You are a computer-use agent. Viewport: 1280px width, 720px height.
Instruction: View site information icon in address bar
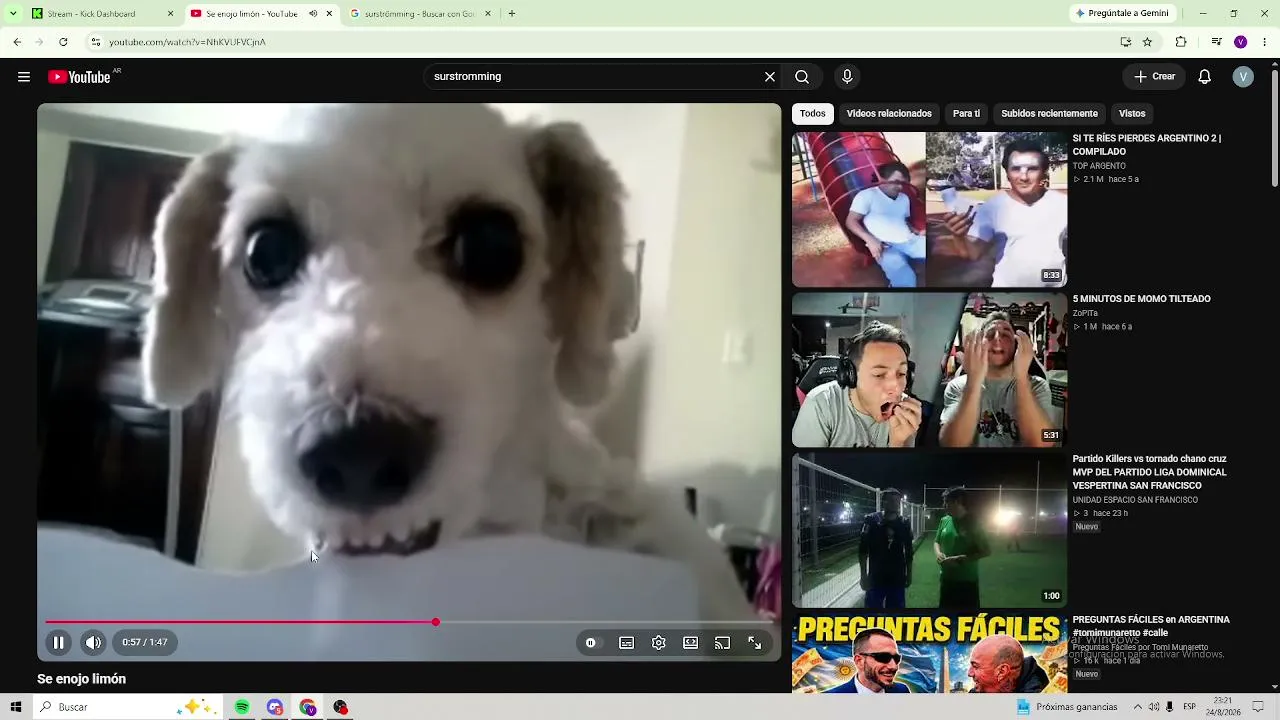point(96,42)
